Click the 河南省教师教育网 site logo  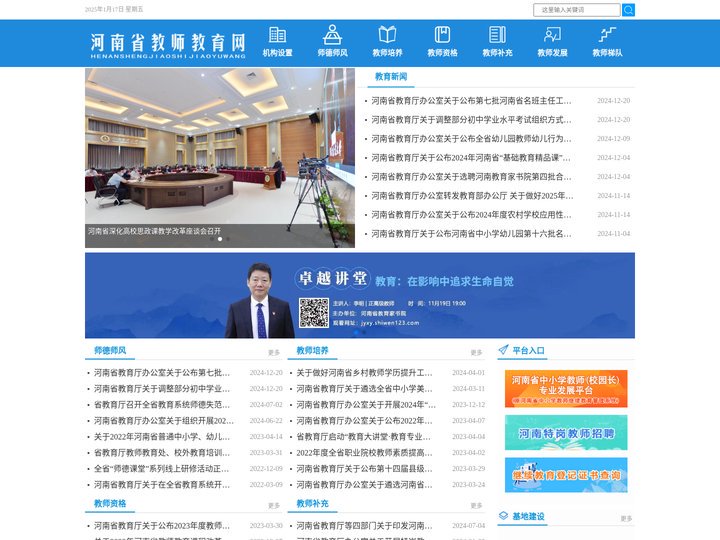click(x=168, y=45)
